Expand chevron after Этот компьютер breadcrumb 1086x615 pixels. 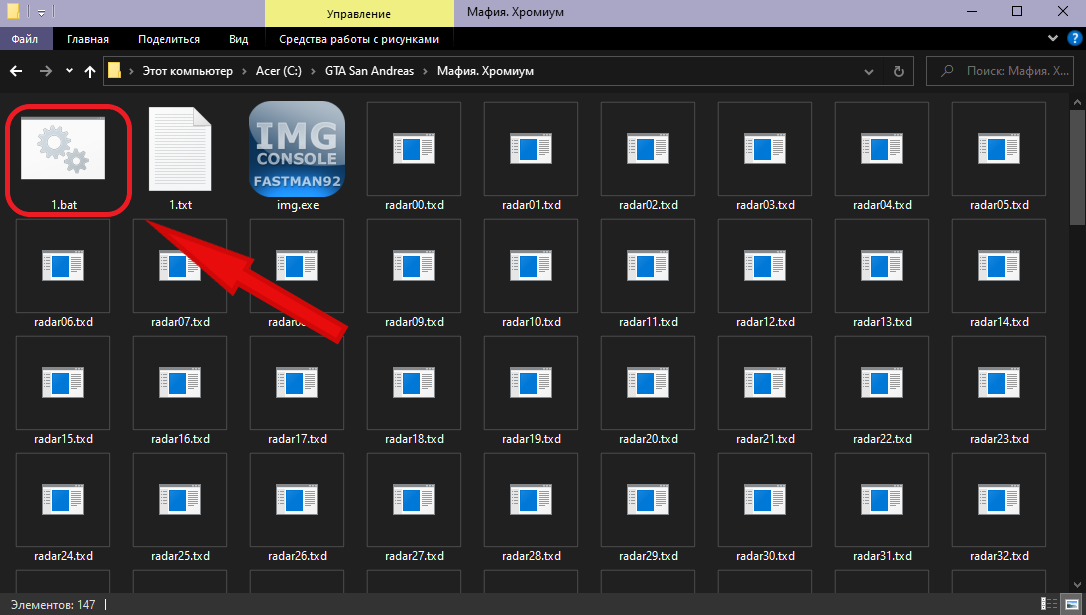[x=244, y=71]
